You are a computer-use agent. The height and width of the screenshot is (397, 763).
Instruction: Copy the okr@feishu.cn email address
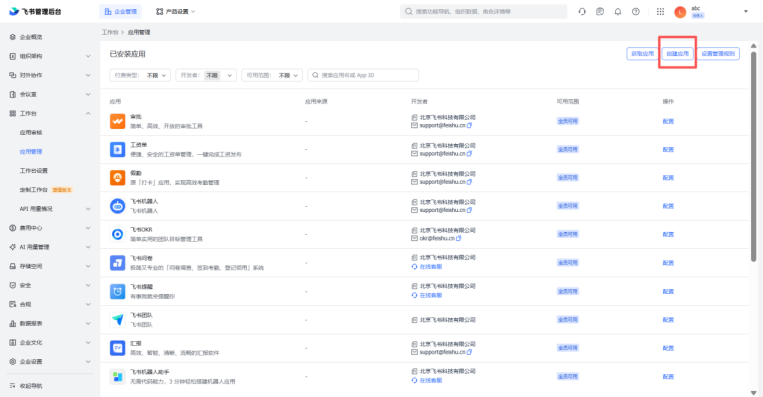pos(458,238)
